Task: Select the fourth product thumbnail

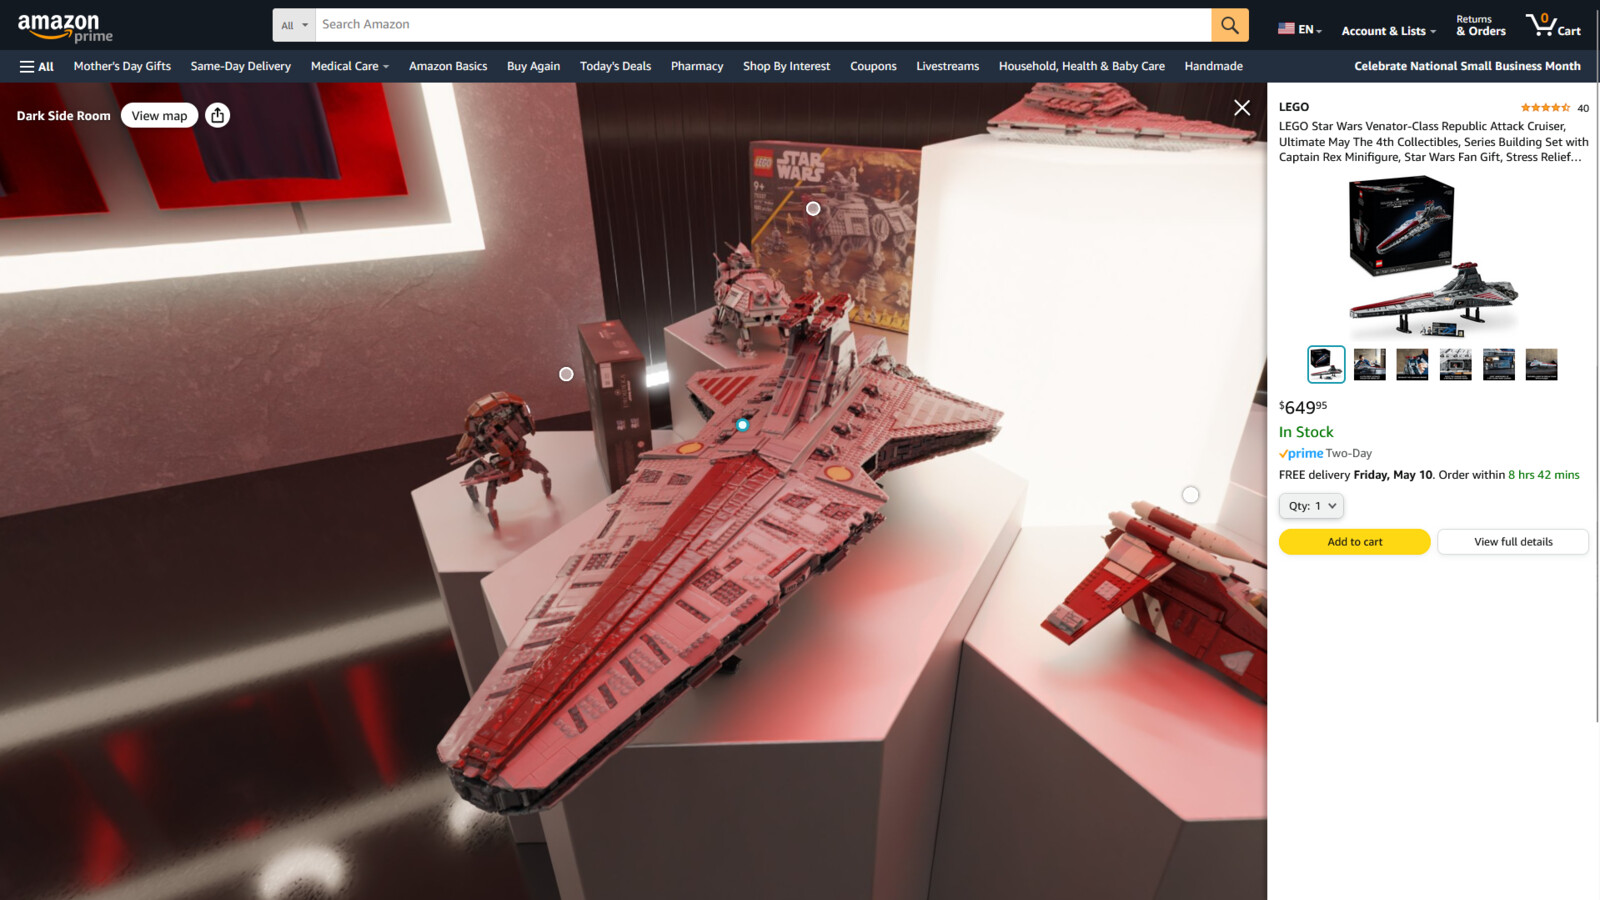Action: point(1455,364)
